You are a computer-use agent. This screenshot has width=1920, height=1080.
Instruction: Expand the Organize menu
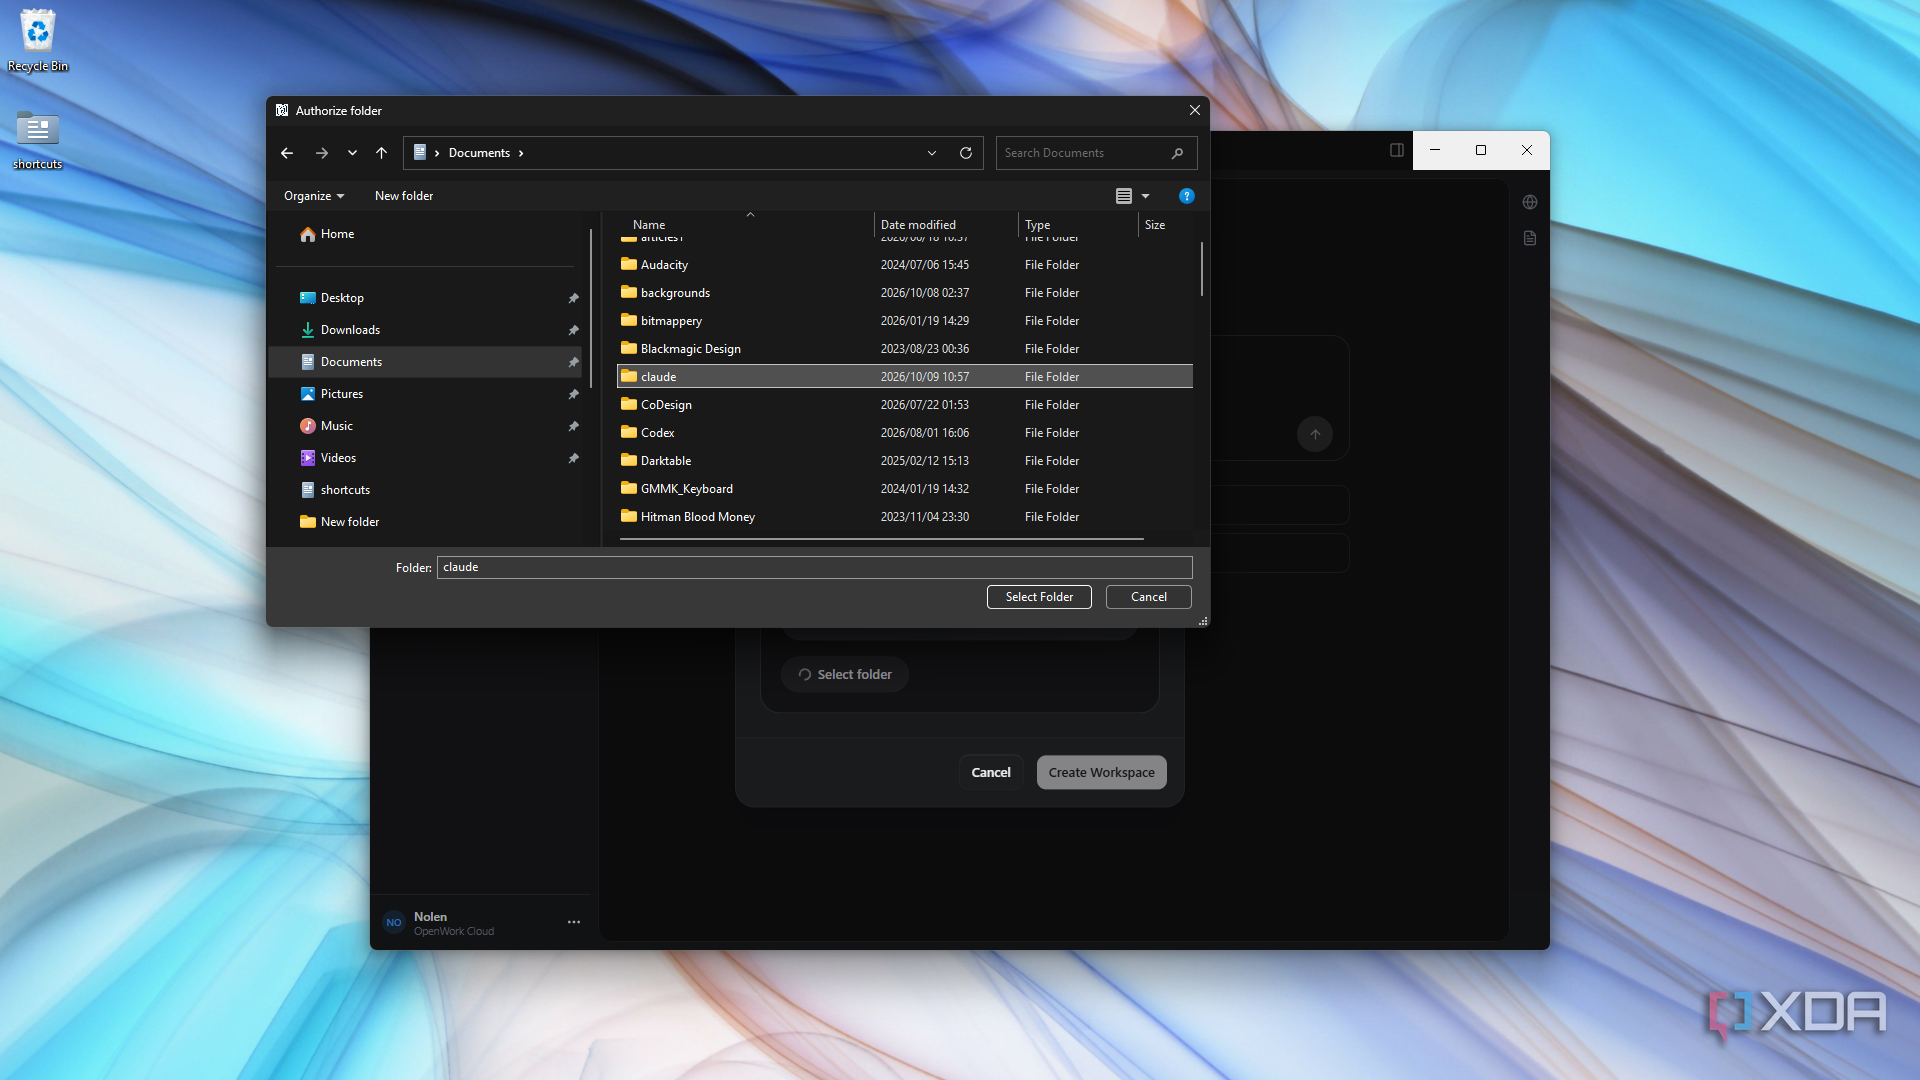click(314, 196)
